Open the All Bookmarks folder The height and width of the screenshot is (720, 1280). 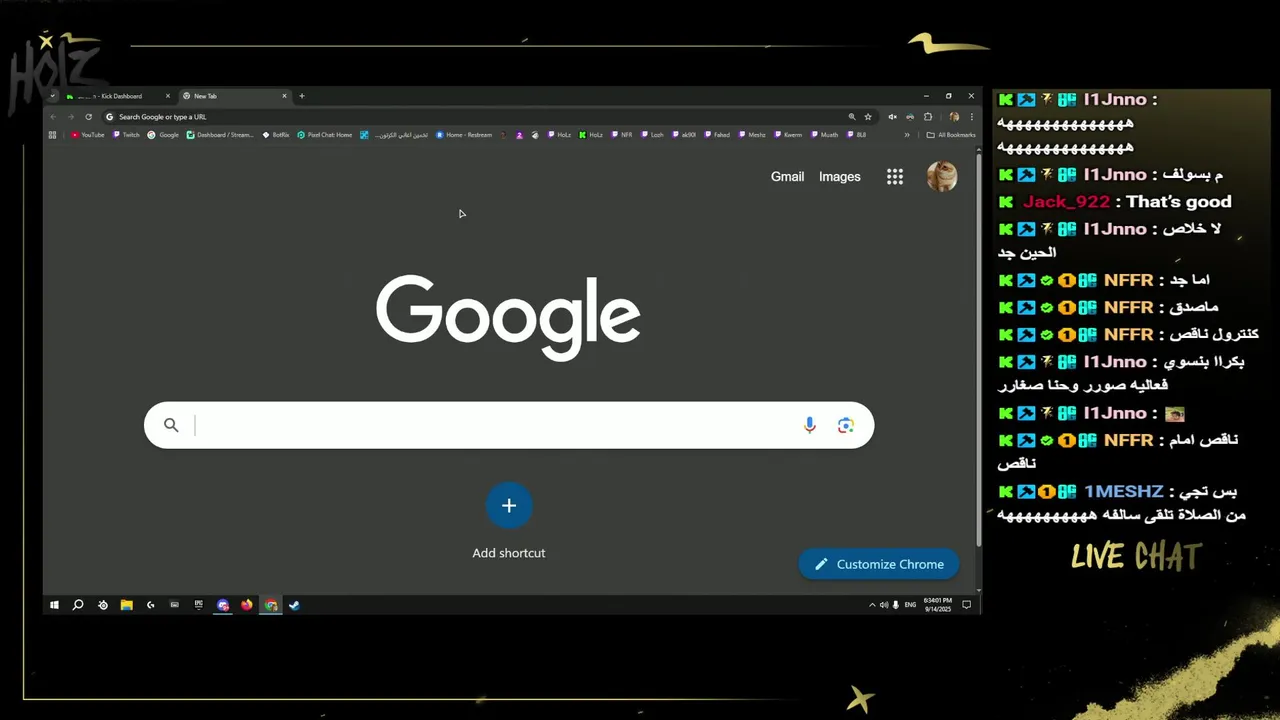coord(950,135)
